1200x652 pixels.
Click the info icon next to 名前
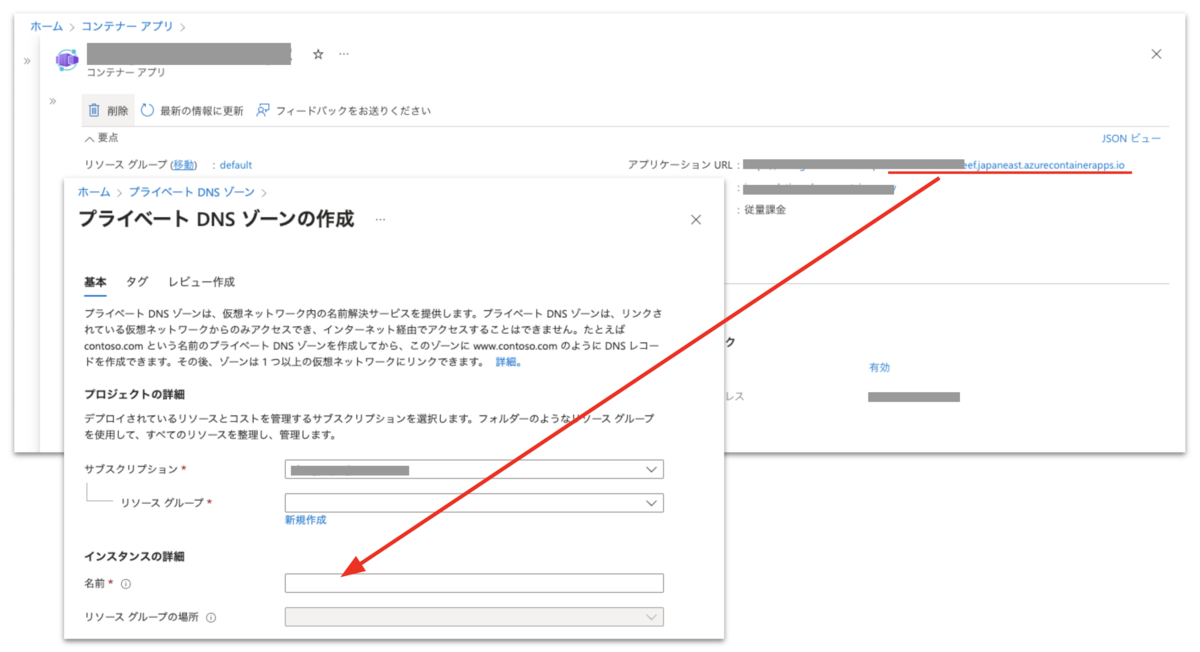coord(126,584)
